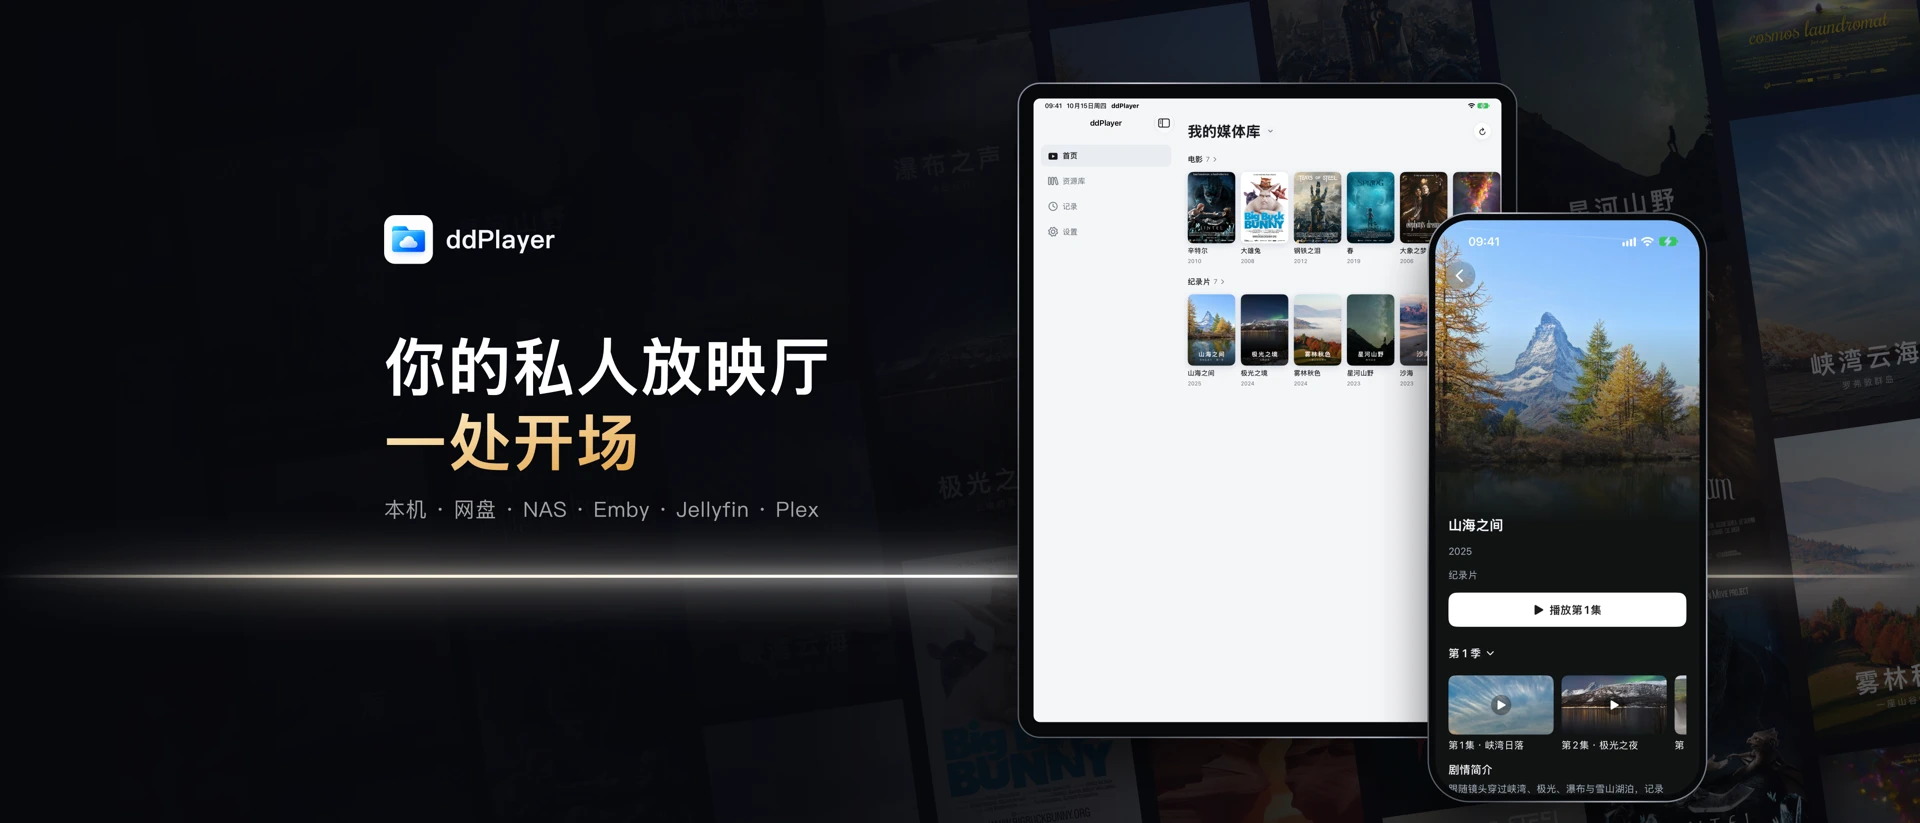1920x823 pixels.
Task: Open the 极光之境 documentary poster
Action: point(1264,330)
